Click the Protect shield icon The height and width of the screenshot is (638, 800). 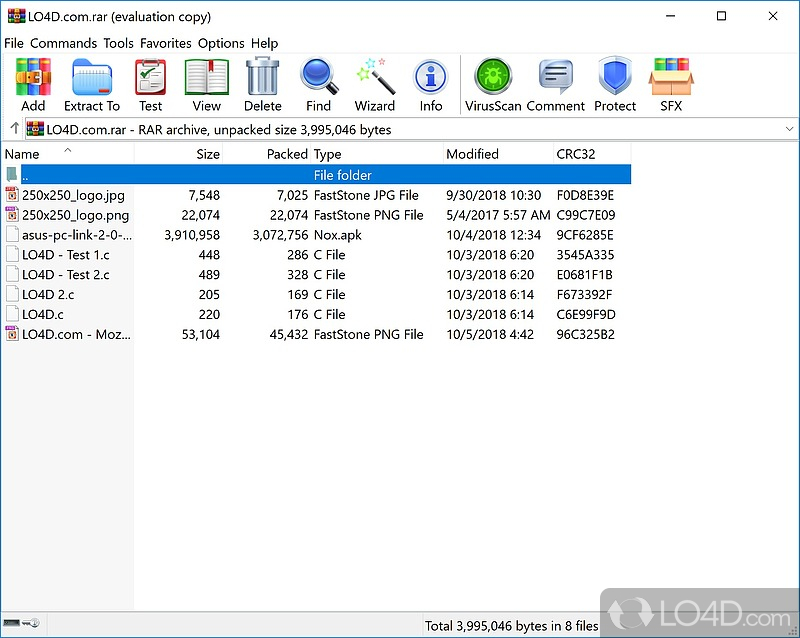click(x=615, y=84)
